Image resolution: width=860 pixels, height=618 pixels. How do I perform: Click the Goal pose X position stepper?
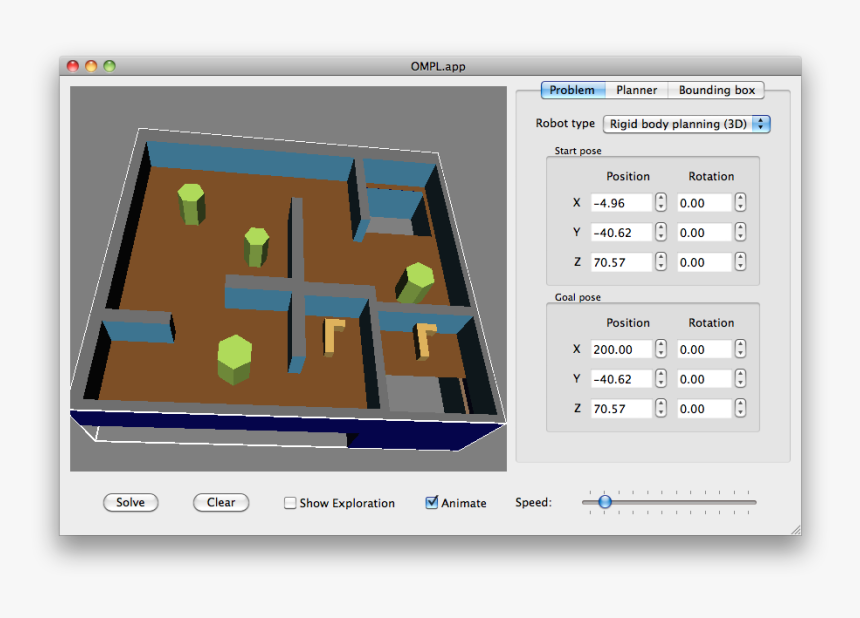(661, 349)
